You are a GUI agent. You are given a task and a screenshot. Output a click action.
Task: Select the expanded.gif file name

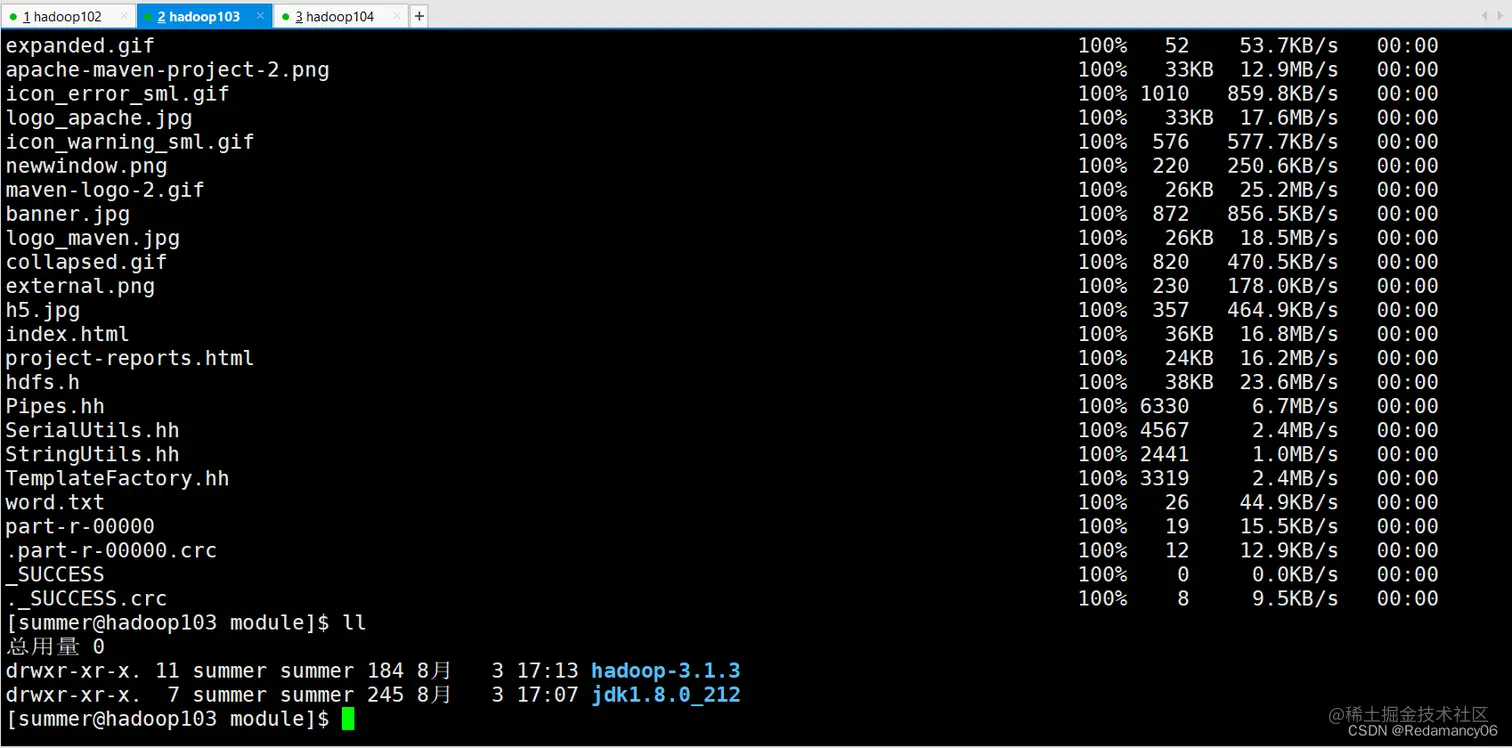tap(80, 45)
